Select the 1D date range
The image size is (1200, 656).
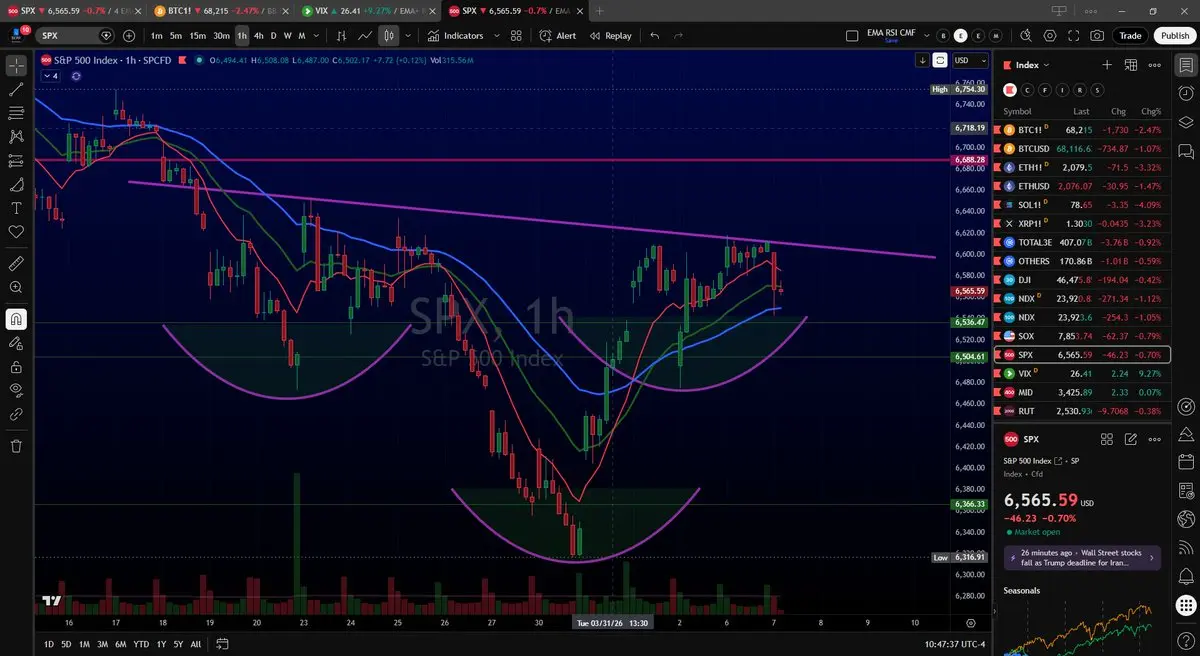[49, 644]
